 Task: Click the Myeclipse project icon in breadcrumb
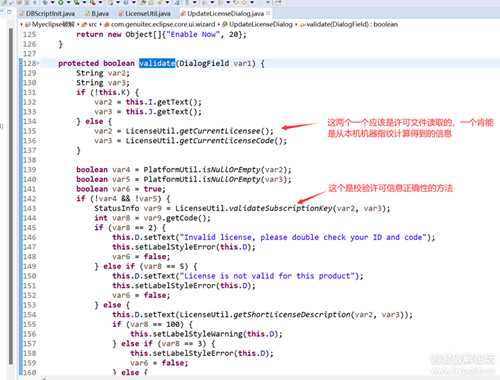(x=28, y=24)
